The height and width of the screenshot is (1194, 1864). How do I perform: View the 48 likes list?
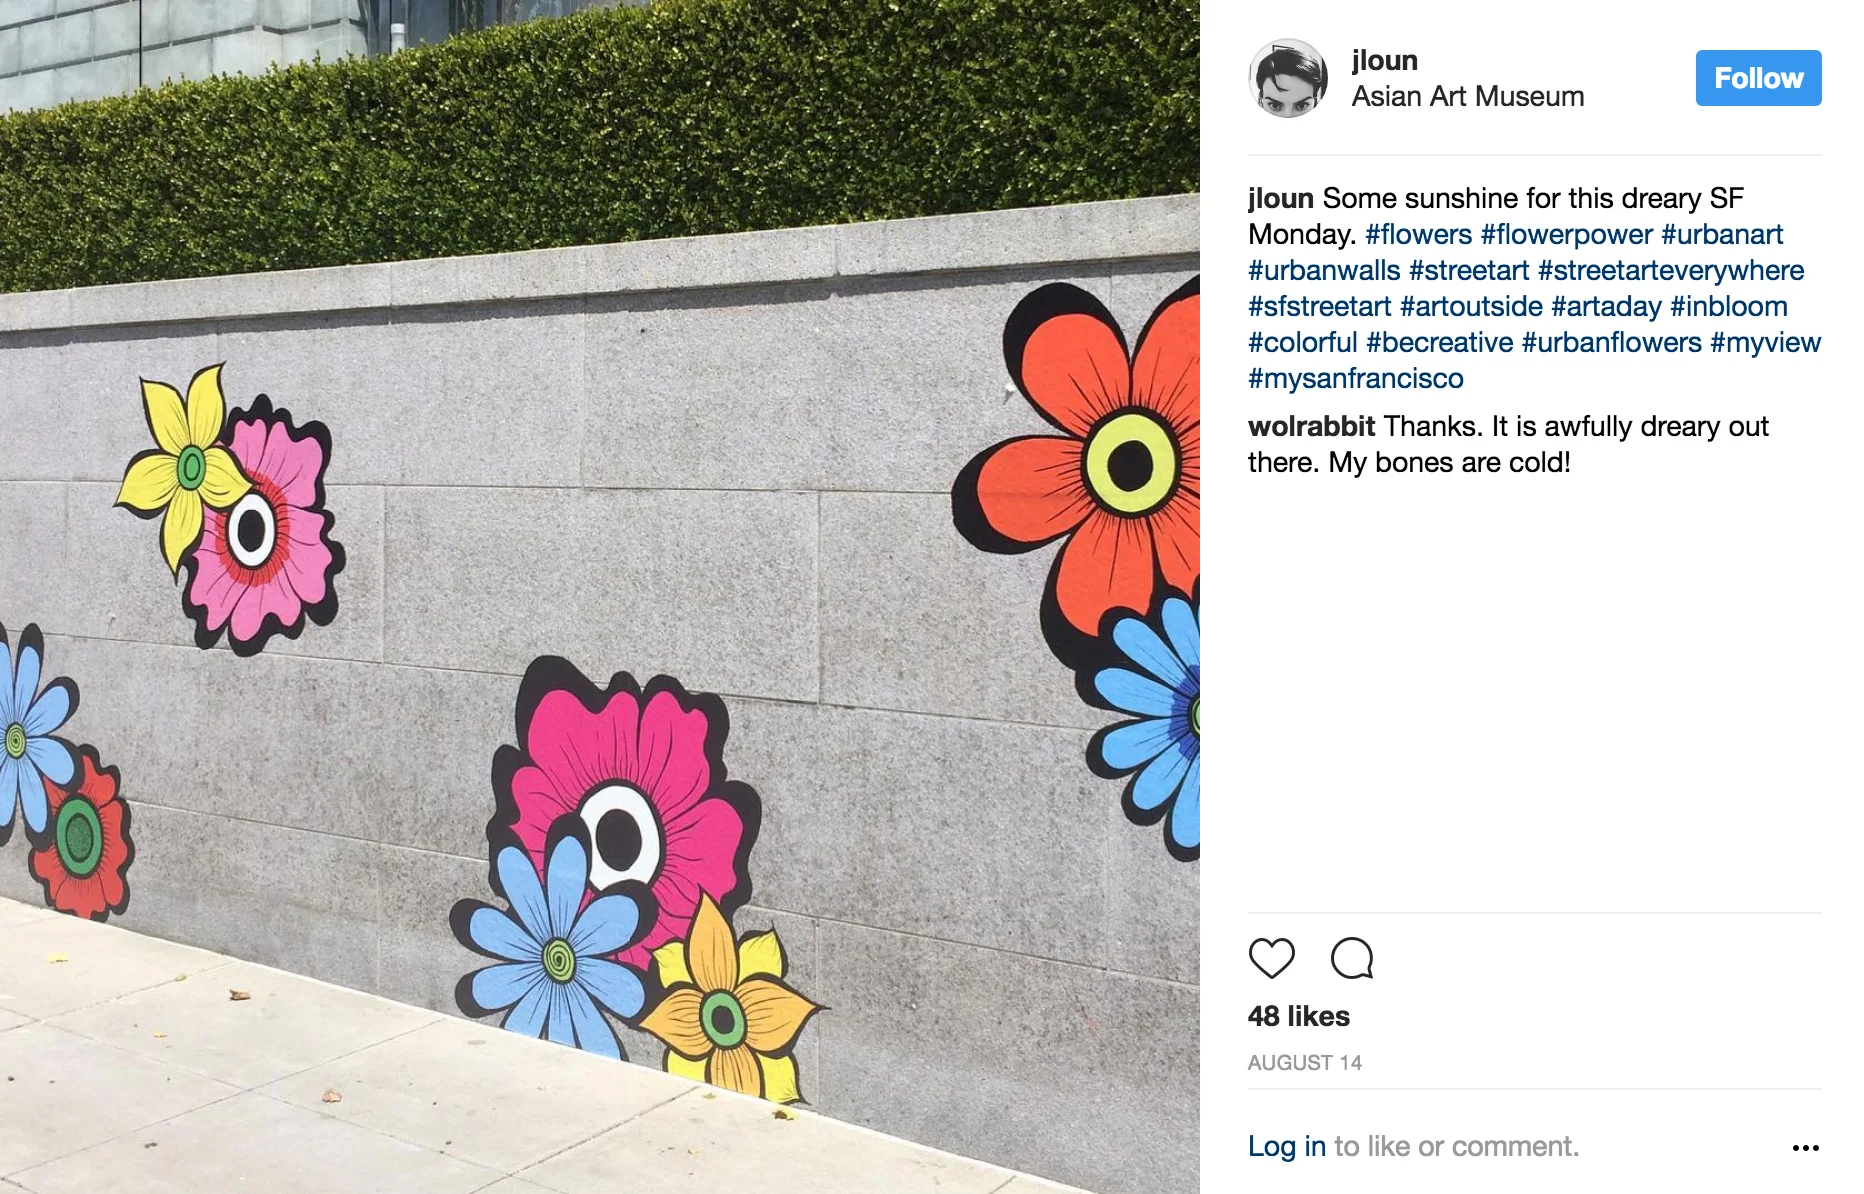pos(1298,1016)
